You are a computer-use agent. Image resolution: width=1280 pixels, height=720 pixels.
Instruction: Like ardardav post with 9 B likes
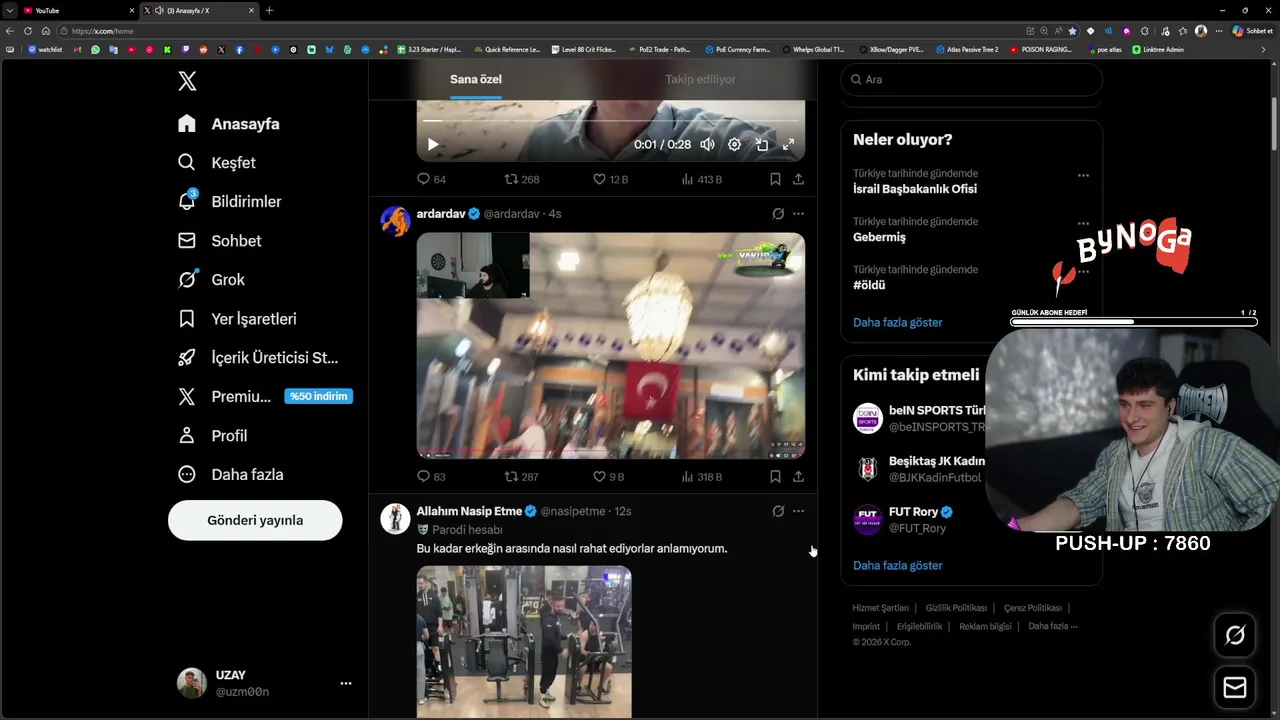coord(609,477)
